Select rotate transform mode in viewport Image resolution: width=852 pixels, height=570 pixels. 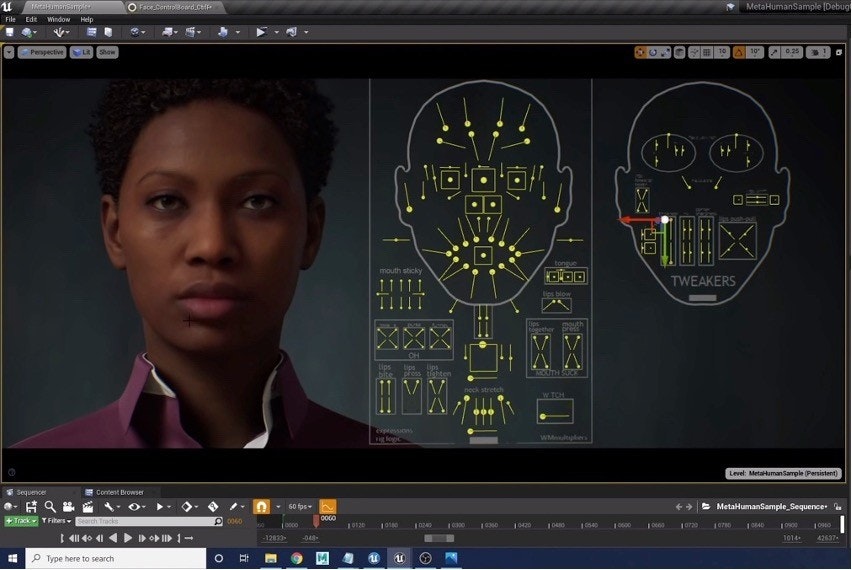[x=653, y=52]
